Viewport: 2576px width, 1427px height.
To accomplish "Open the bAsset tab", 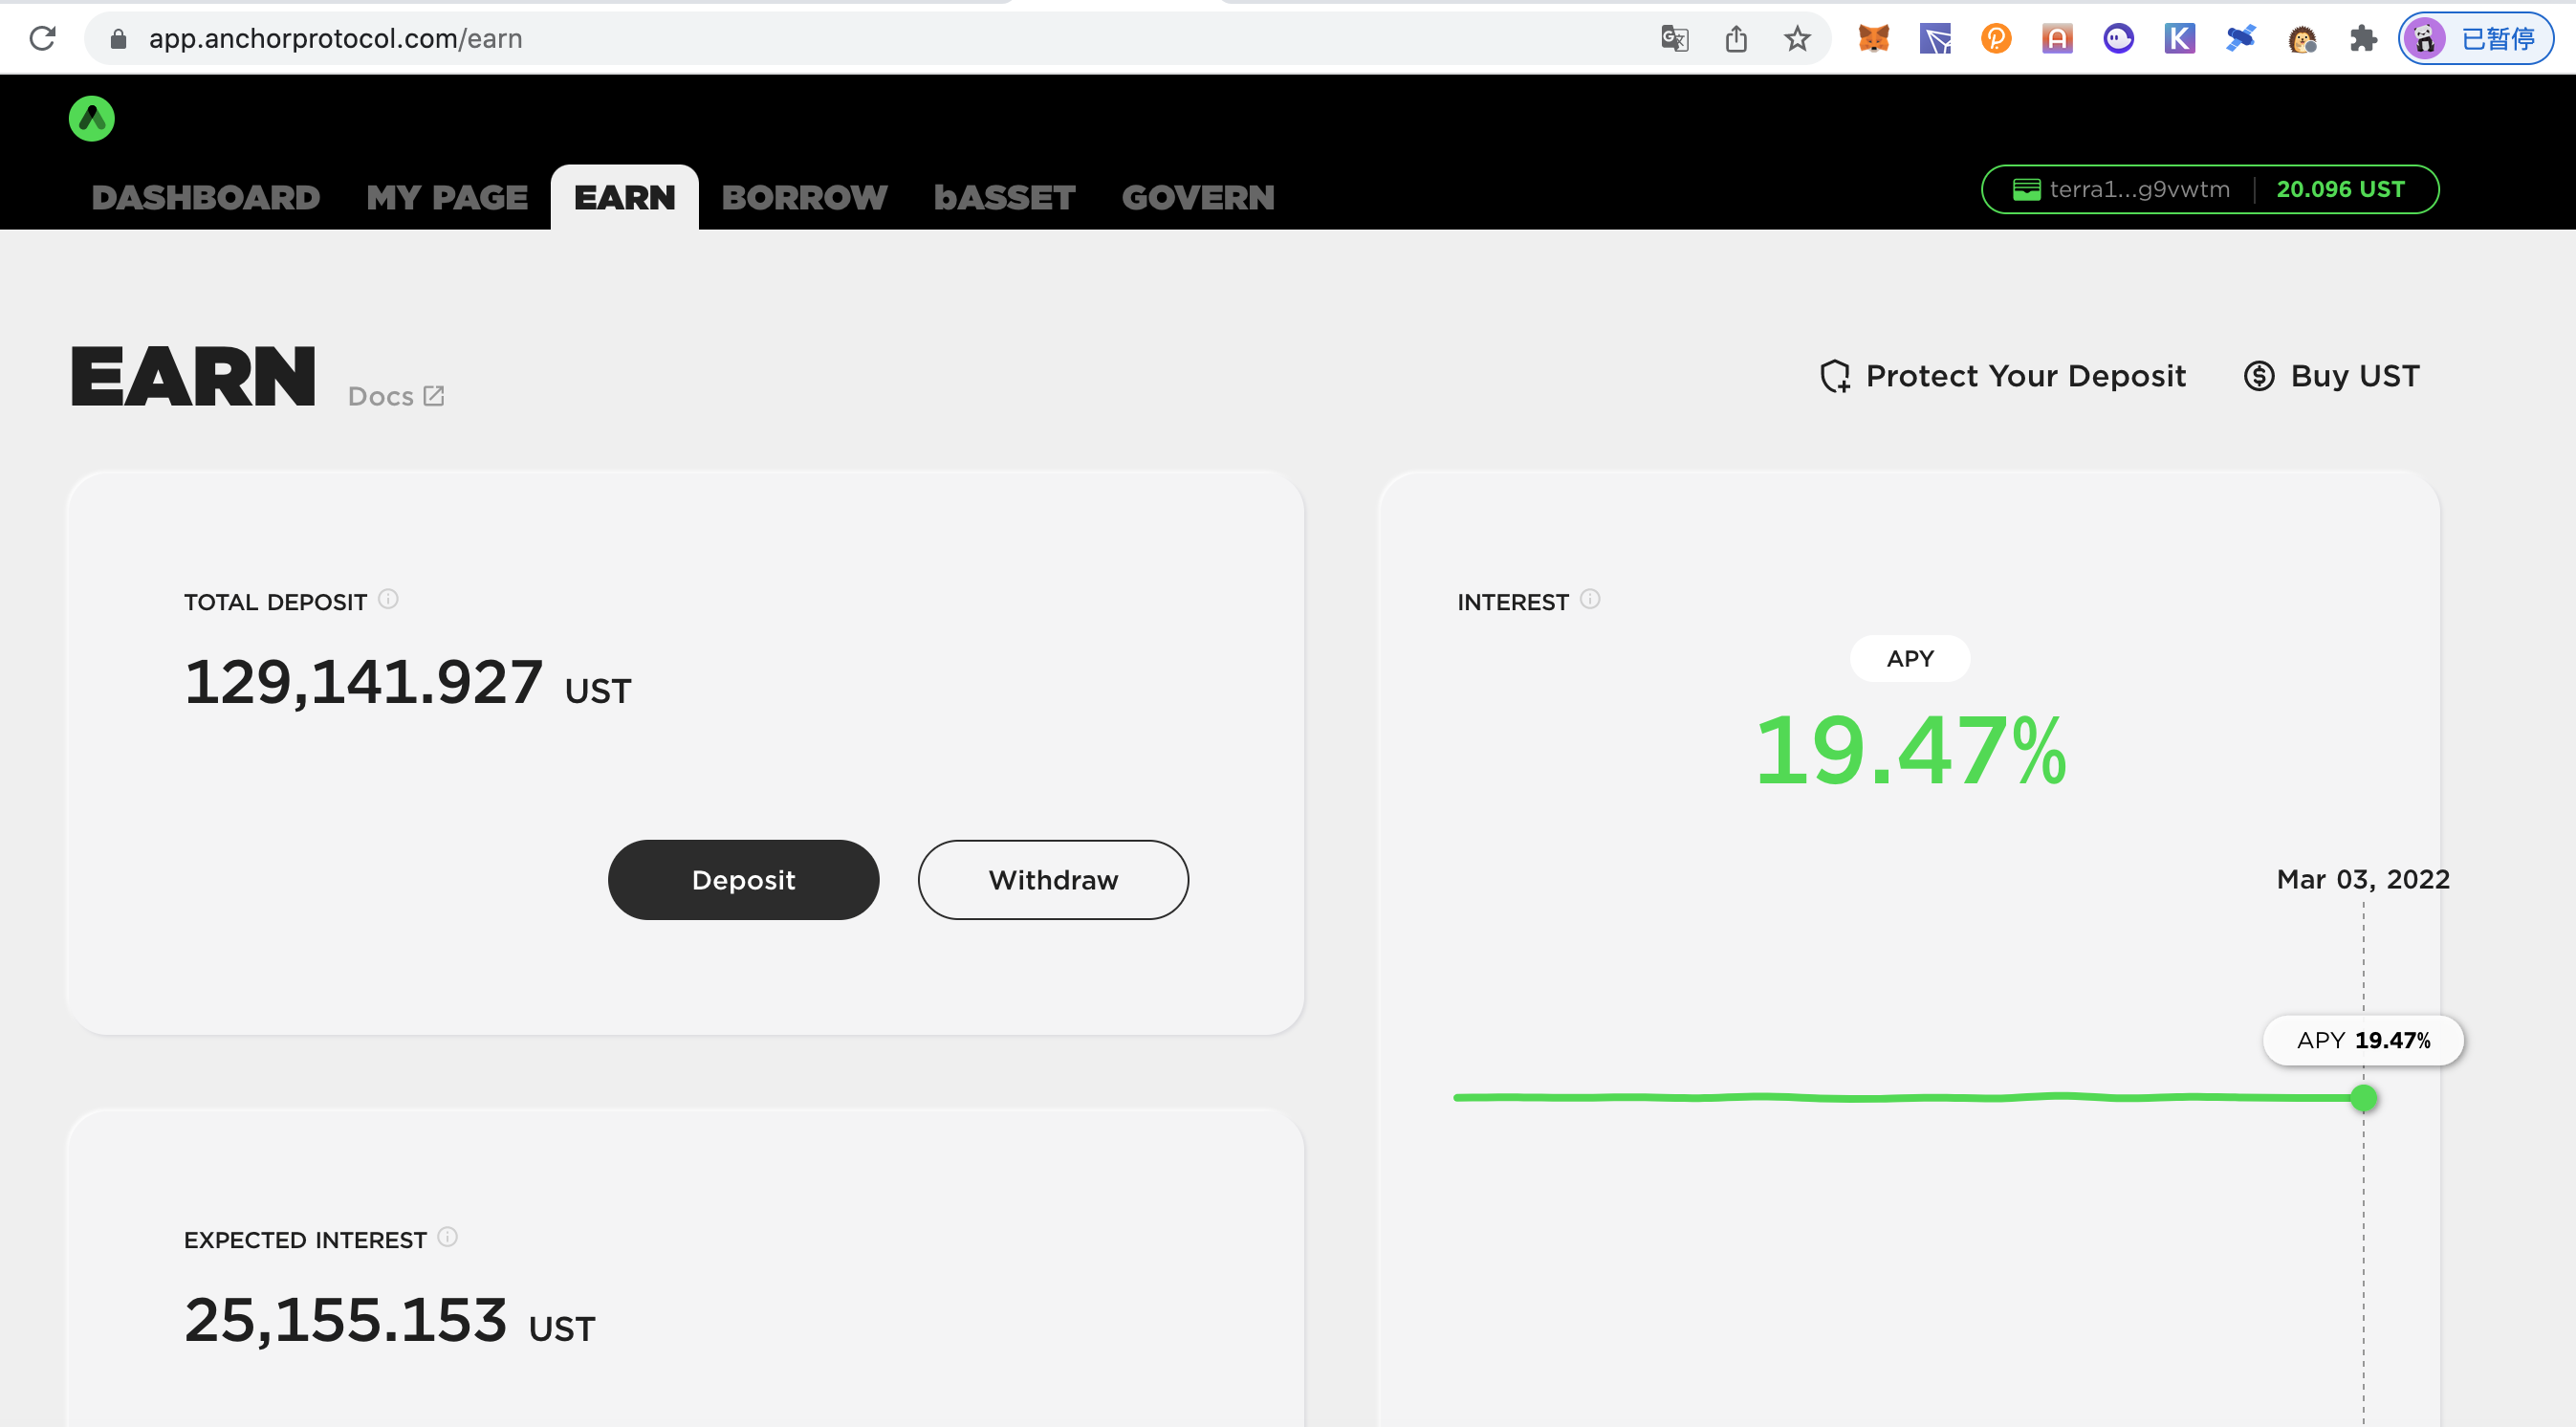I will [1004, 197].
